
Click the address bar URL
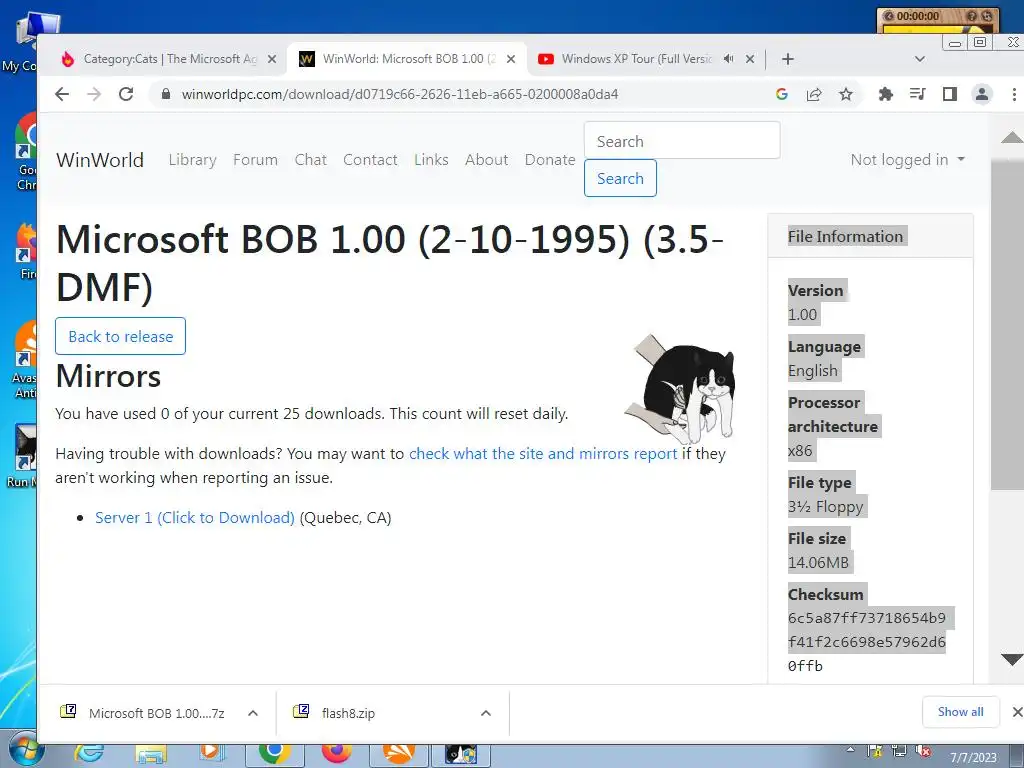[x=400, y=94]
